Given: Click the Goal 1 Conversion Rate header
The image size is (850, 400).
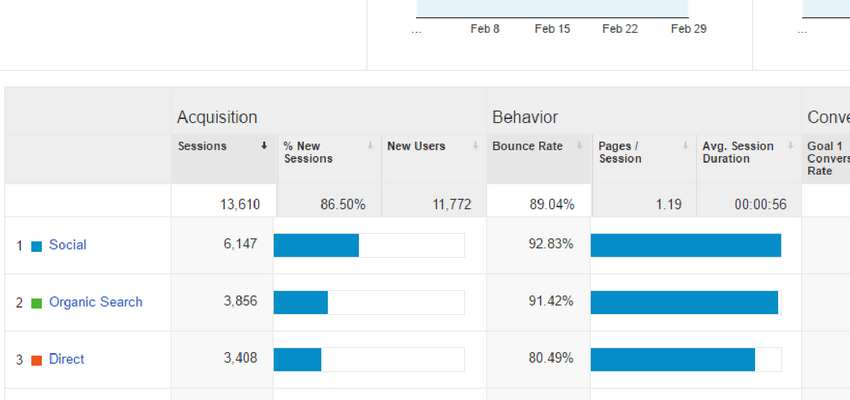Looking at the screenshot, I should coord(828,158).
